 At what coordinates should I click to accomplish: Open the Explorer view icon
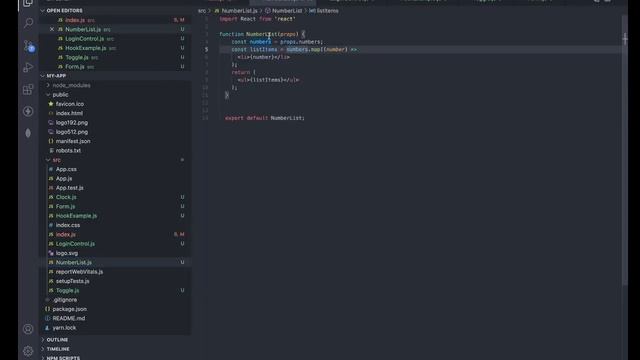[28, 3]
